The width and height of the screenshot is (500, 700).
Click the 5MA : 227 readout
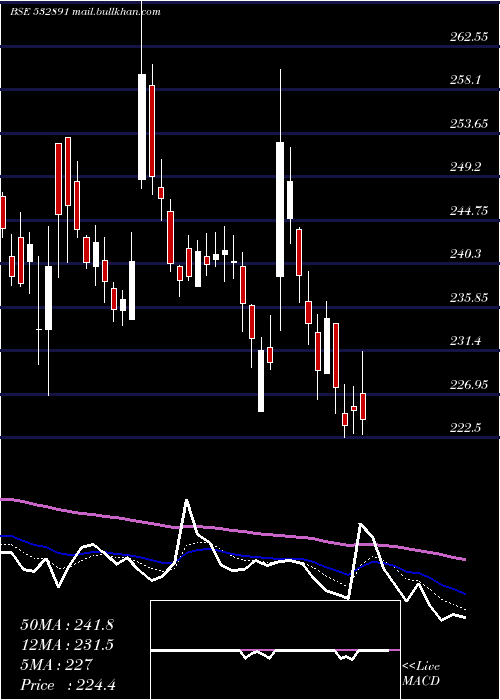(56, 665)
